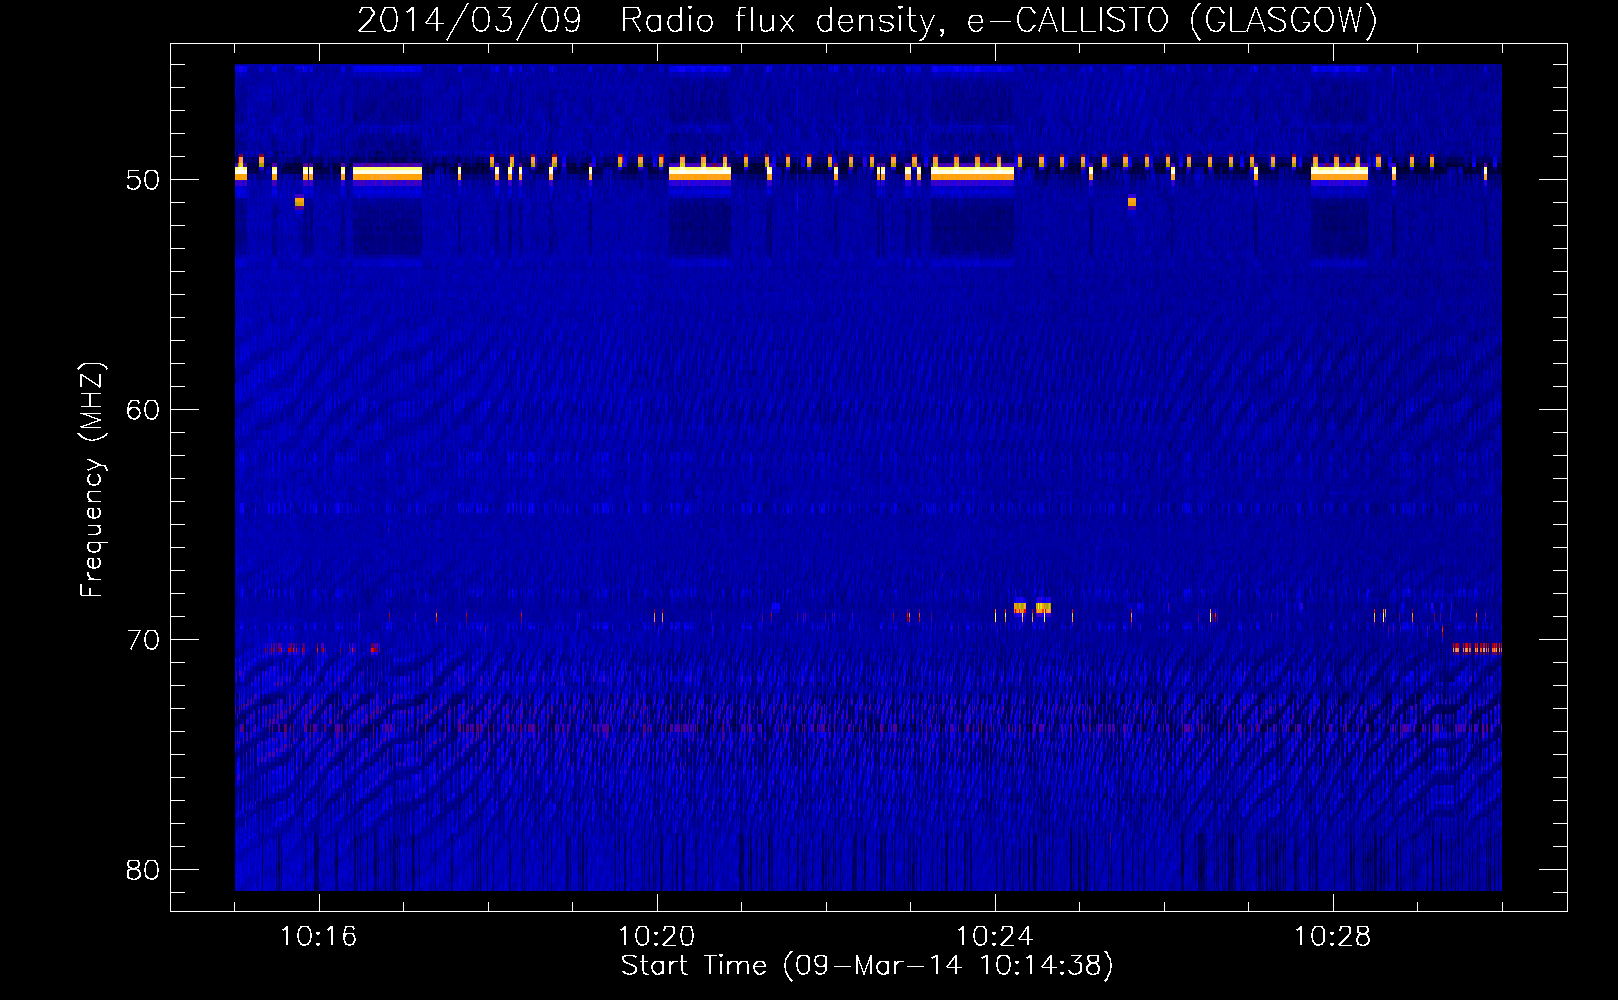Click the red emission streak at 70 MHz near 10:29
The width and height of the screenshot is (1618, 1000).
(1477, 649)
